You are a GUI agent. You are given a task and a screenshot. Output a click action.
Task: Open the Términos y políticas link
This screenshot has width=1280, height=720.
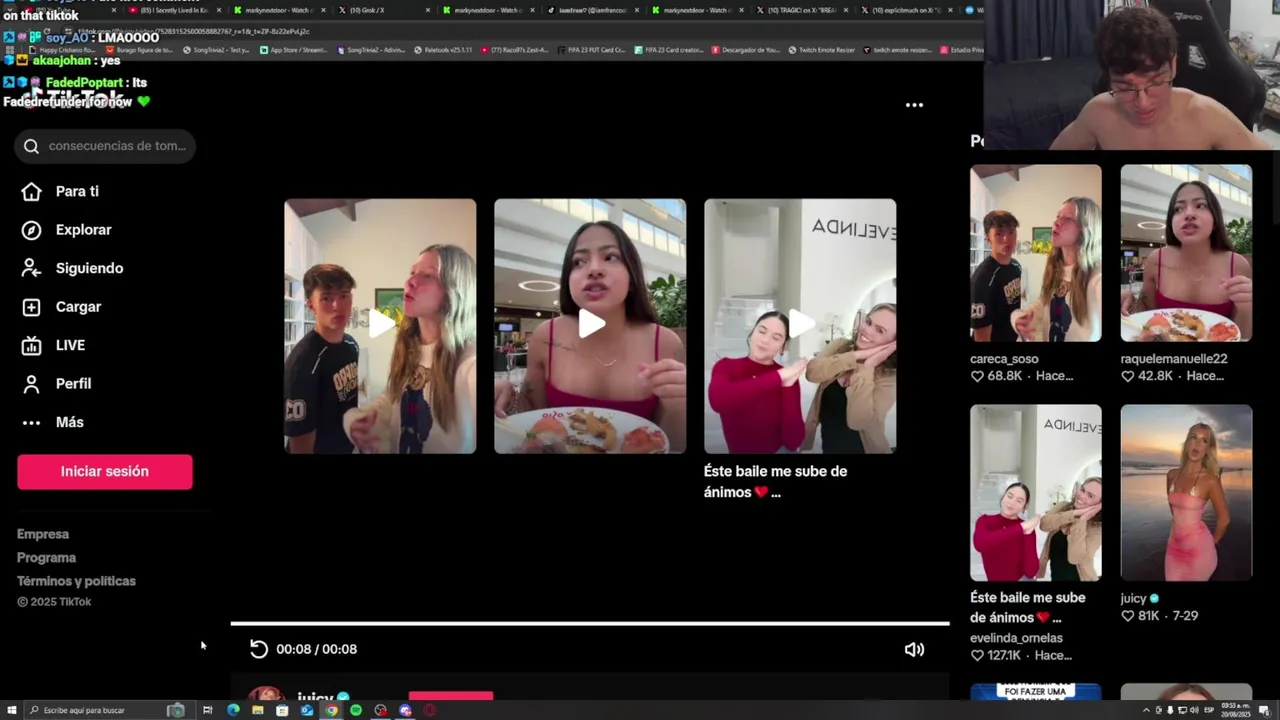point(76,581)
